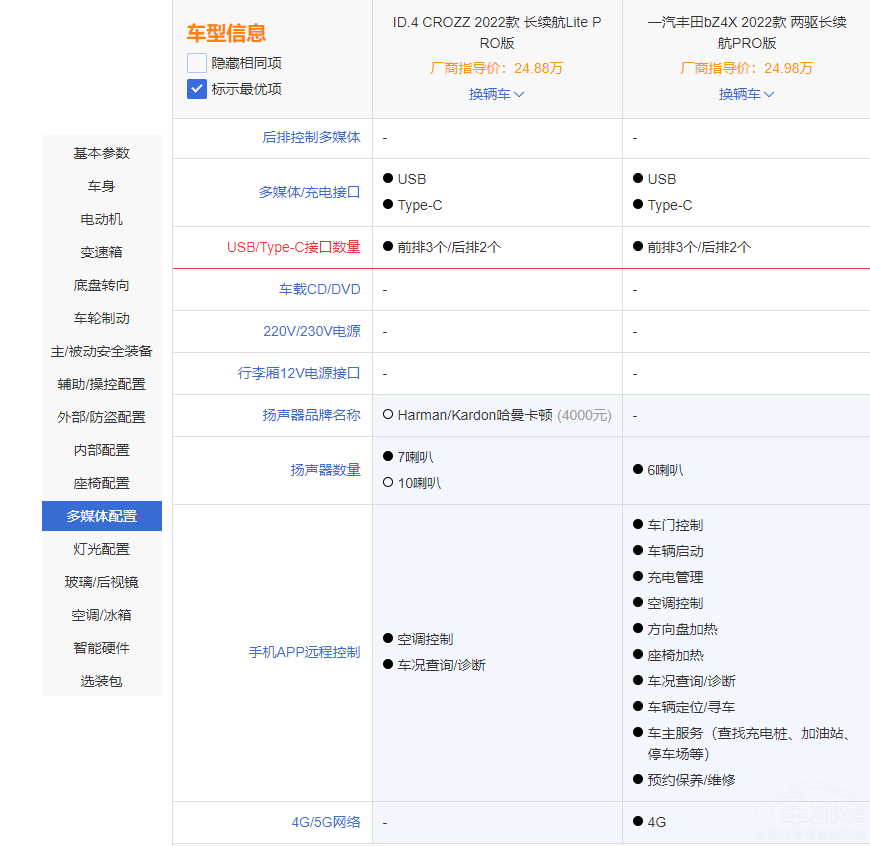The height and width of the screenshot is (846, 870).
Task: Go to 电动机 section
Action: click(101, 219)
